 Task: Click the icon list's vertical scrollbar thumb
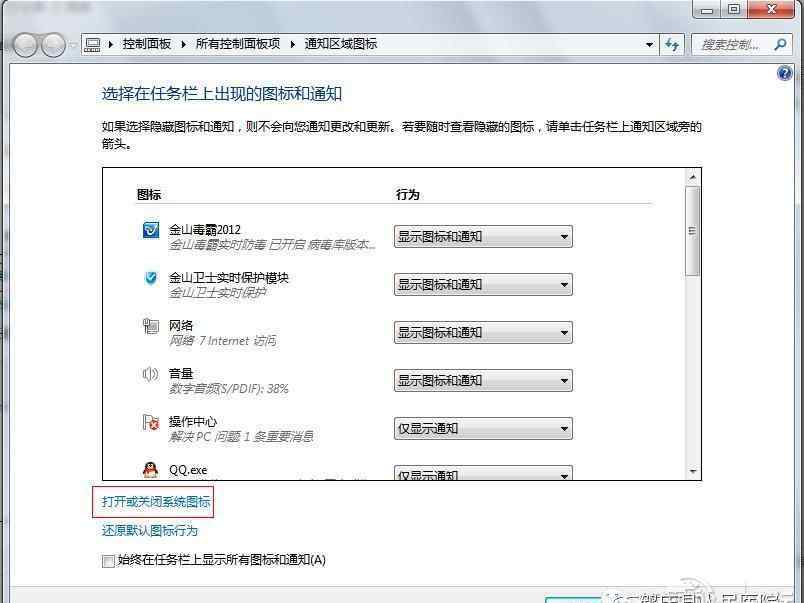(x=692, y=231)
